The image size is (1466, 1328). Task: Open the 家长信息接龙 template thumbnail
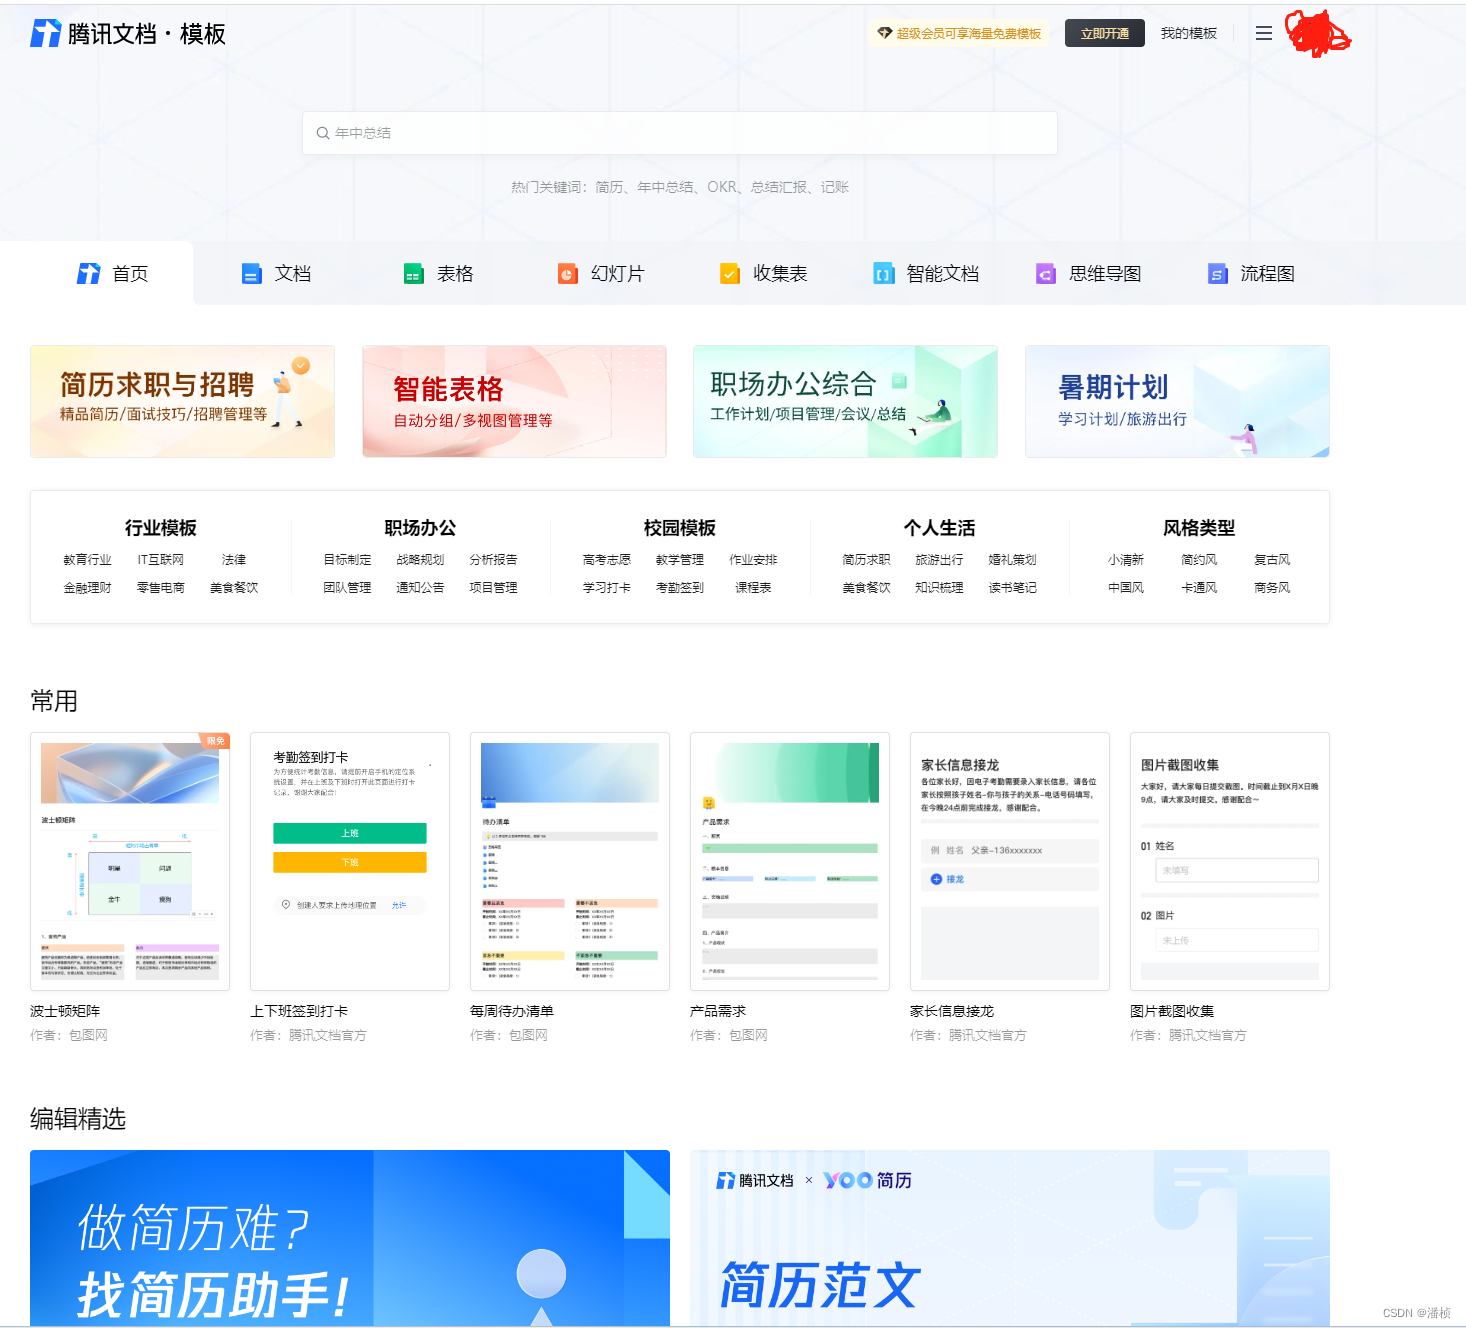(1010, 861)
